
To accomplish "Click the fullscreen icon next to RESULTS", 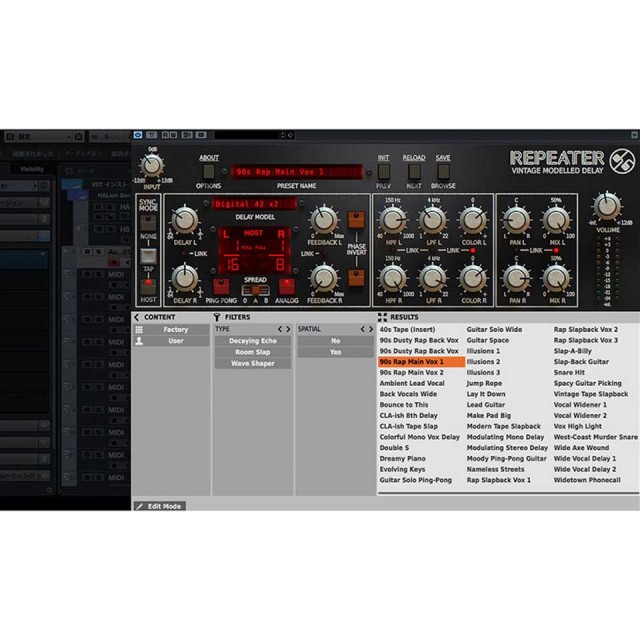I will tap(382, 317).
